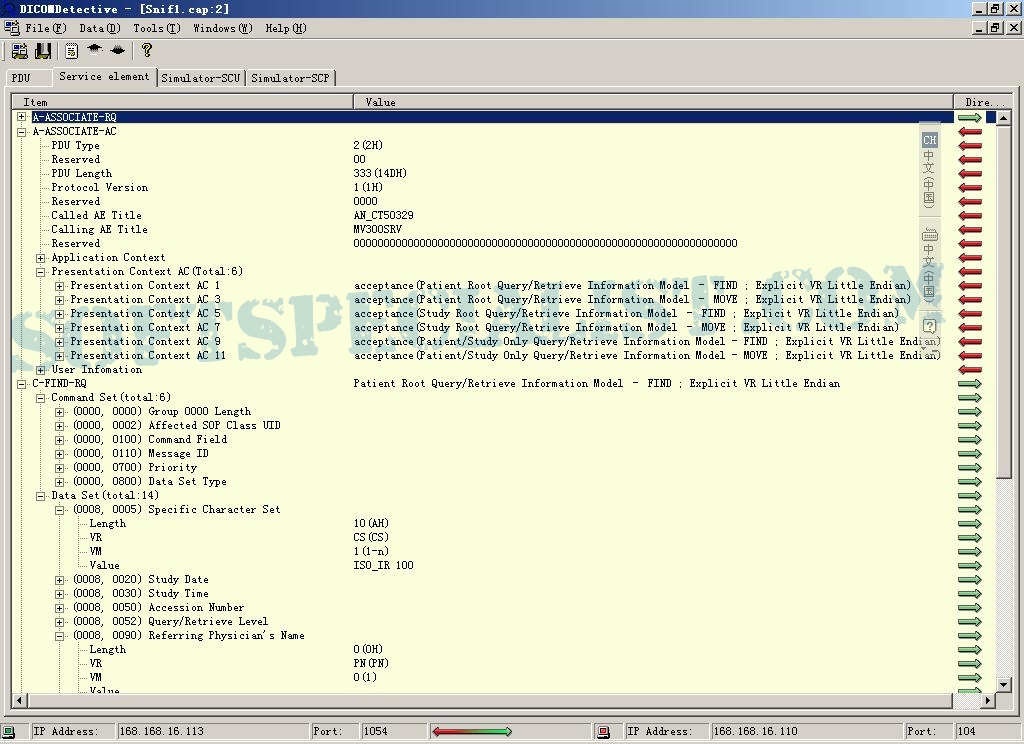Click the language bar help icon

pos(929,326)
